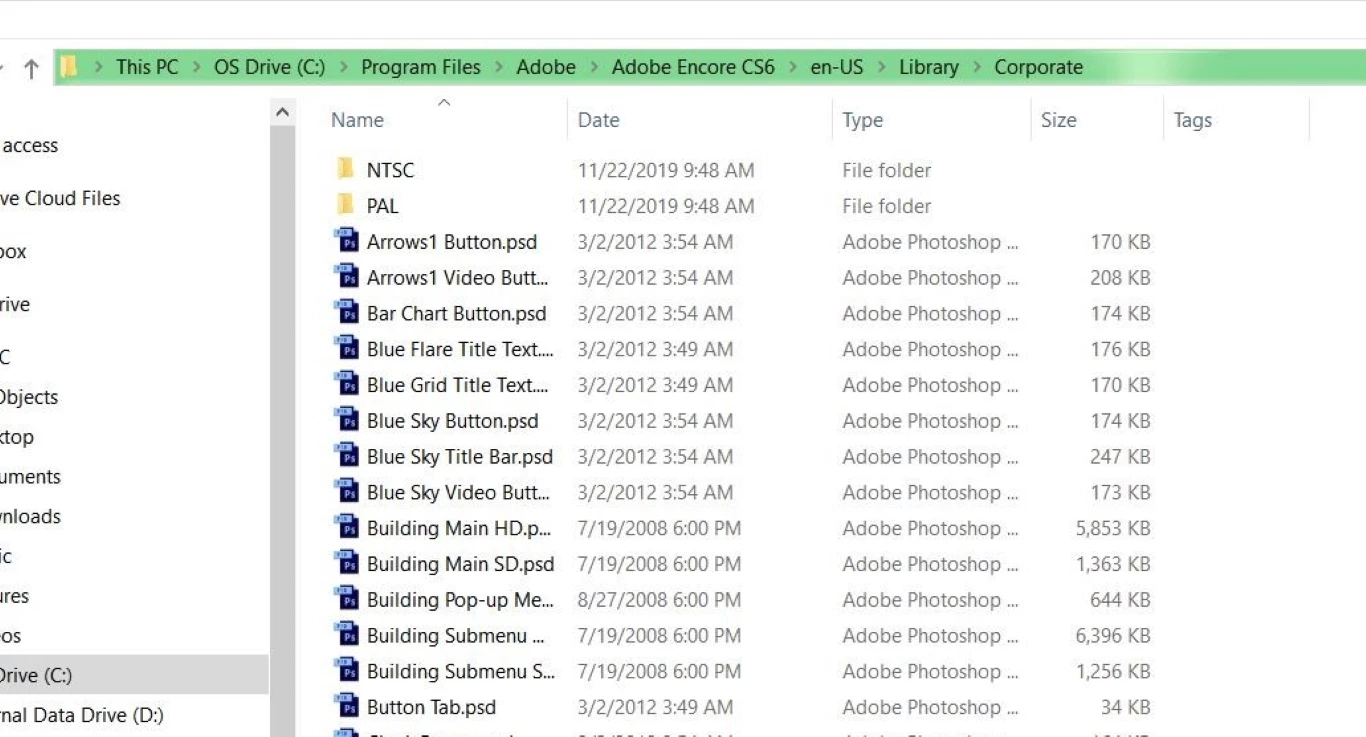Open the NTSC folder icon

[346, 169]
